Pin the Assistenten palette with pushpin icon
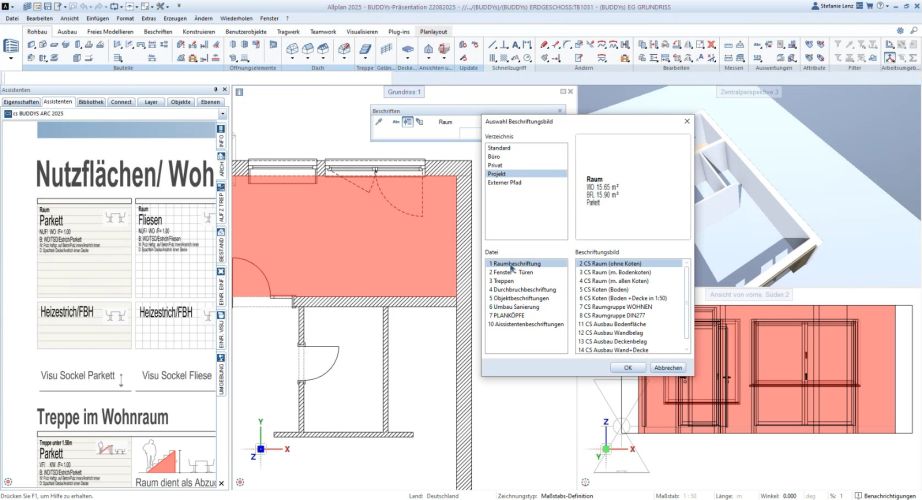This screenshot has height=500, width=922. tap(214, 89)
